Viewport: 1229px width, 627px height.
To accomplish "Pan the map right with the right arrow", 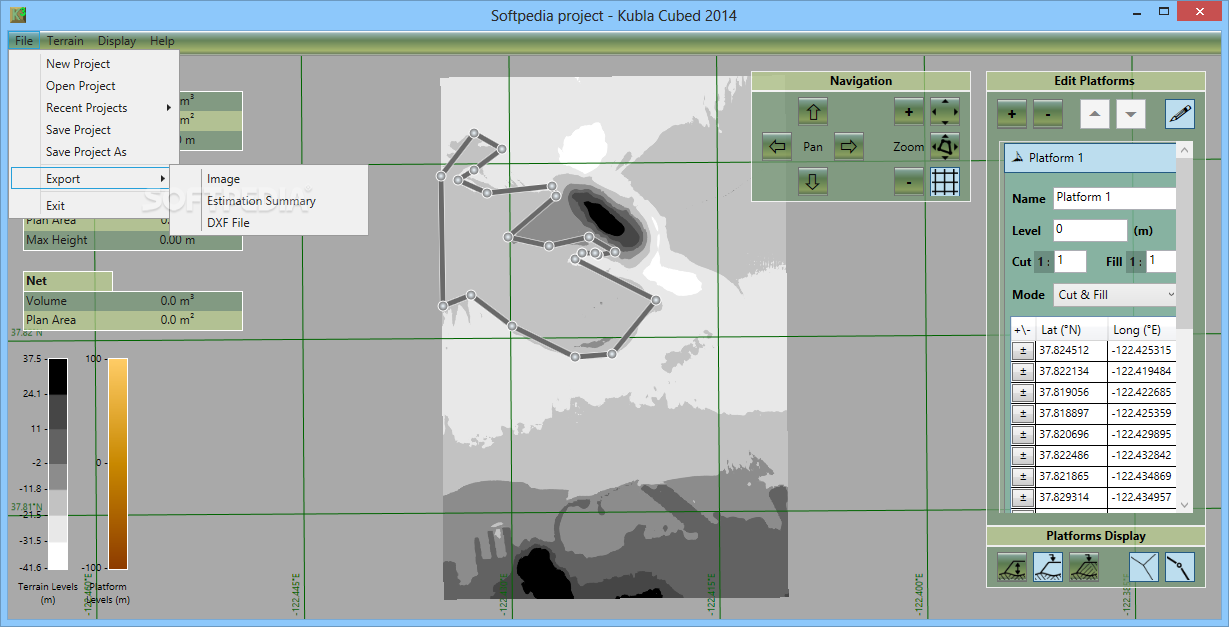I will click(849, 147).
